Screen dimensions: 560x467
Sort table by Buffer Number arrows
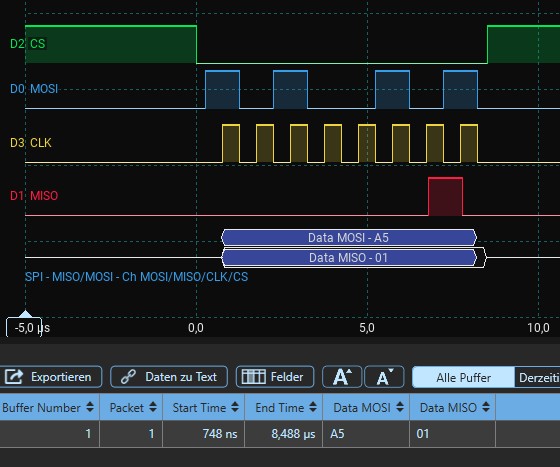[90, 407]
